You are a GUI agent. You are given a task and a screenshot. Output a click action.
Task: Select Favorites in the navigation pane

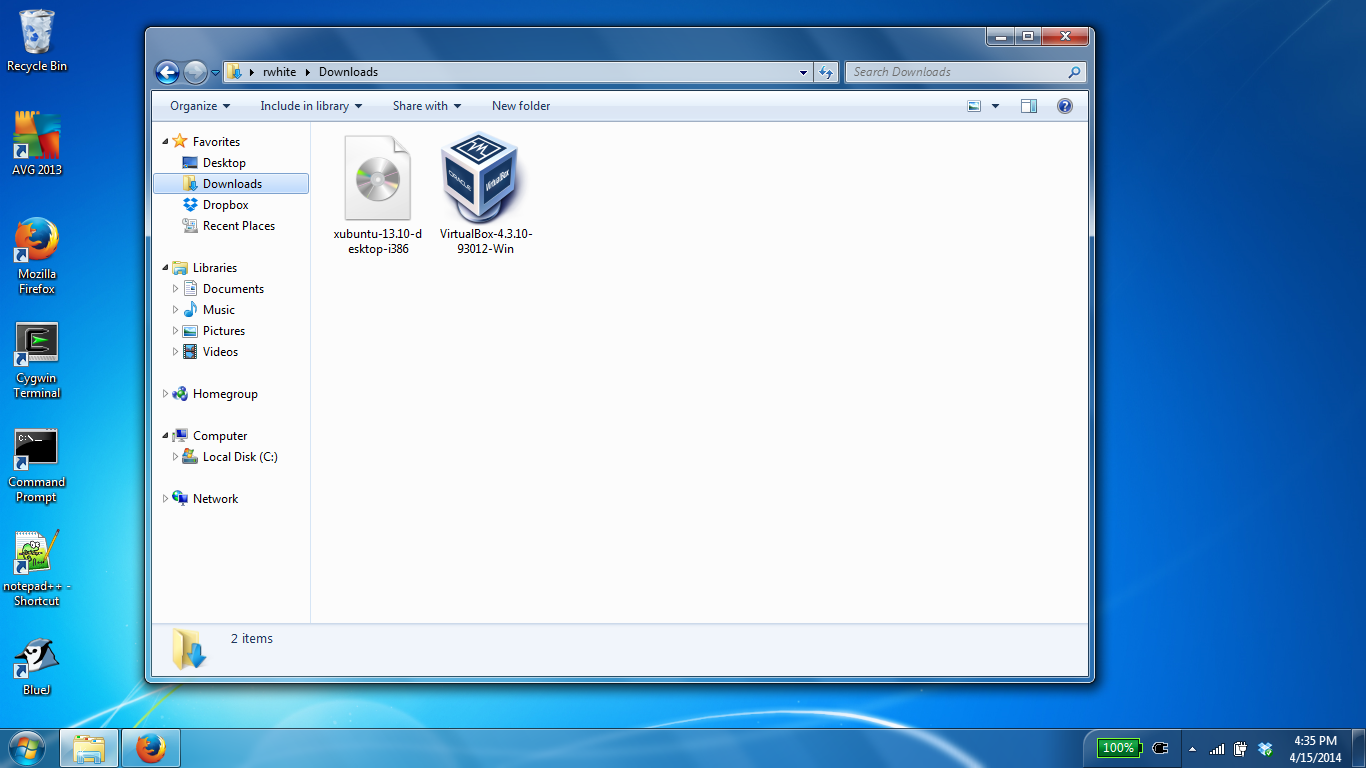216,142
